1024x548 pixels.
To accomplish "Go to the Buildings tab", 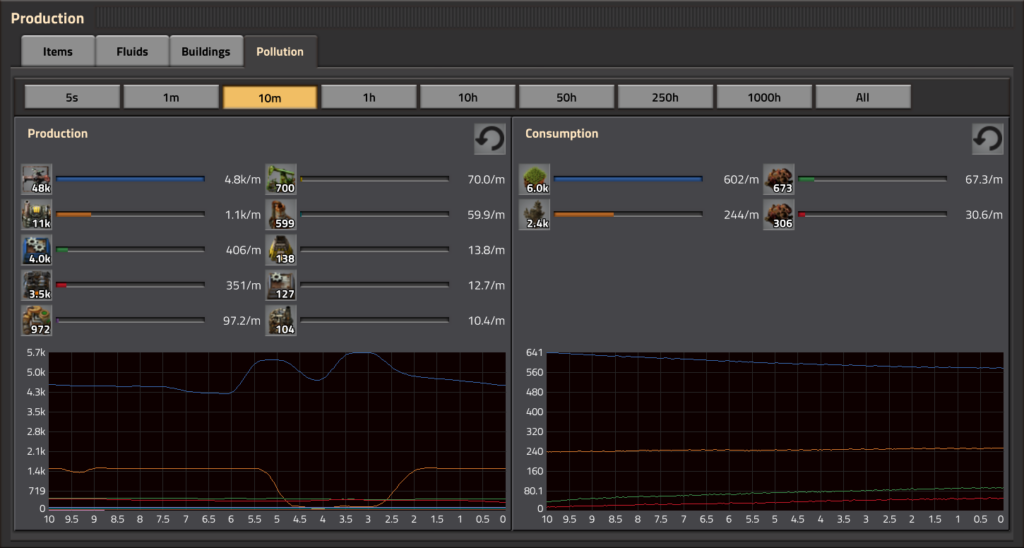I will click(x=206, y=52).
